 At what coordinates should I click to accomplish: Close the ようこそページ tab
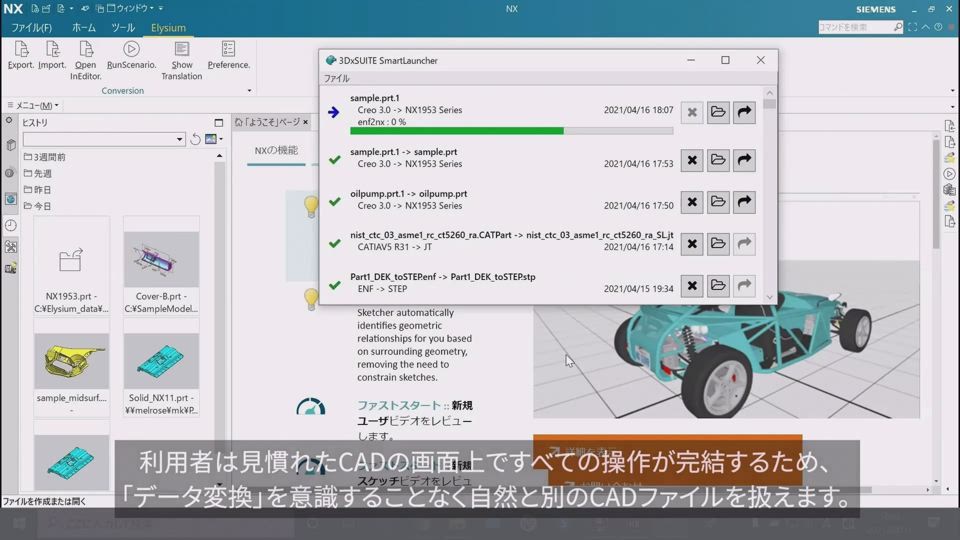pos(306,122)
